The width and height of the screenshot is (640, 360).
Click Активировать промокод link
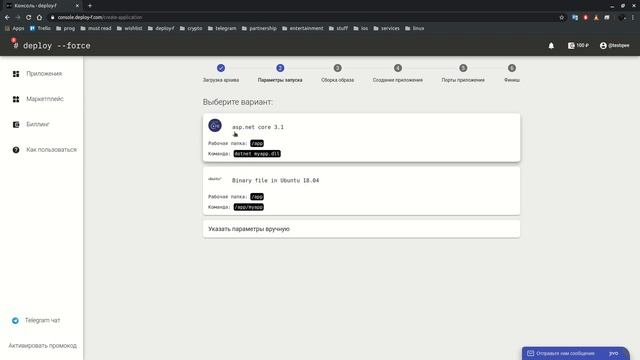click(42, 346)
